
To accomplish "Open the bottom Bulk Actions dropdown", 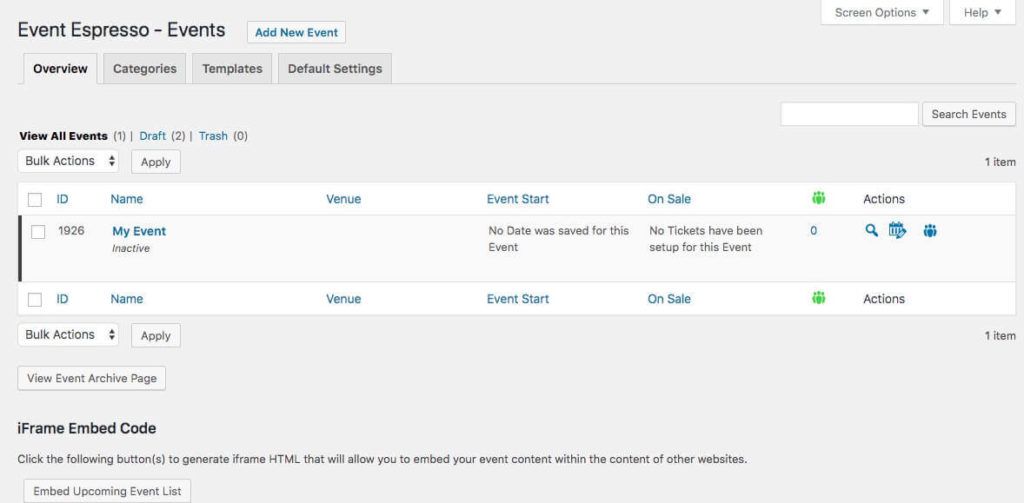I will click(x=68, y=335).
